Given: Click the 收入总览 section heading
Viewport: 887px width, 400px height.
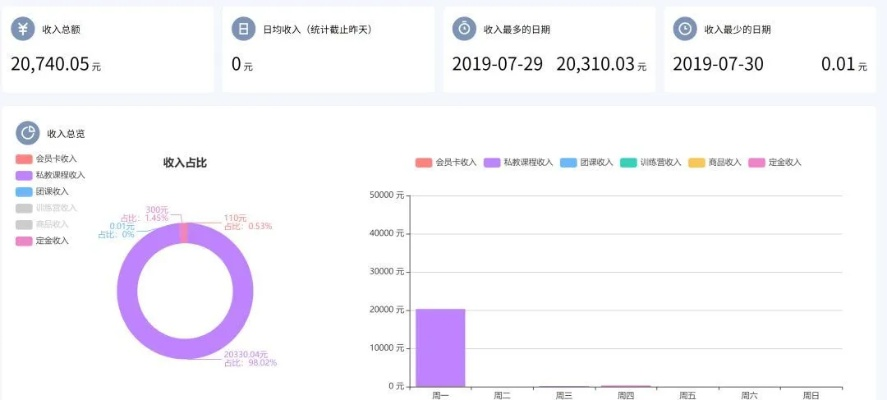Looking at the screenshot, I should (66, 134).
